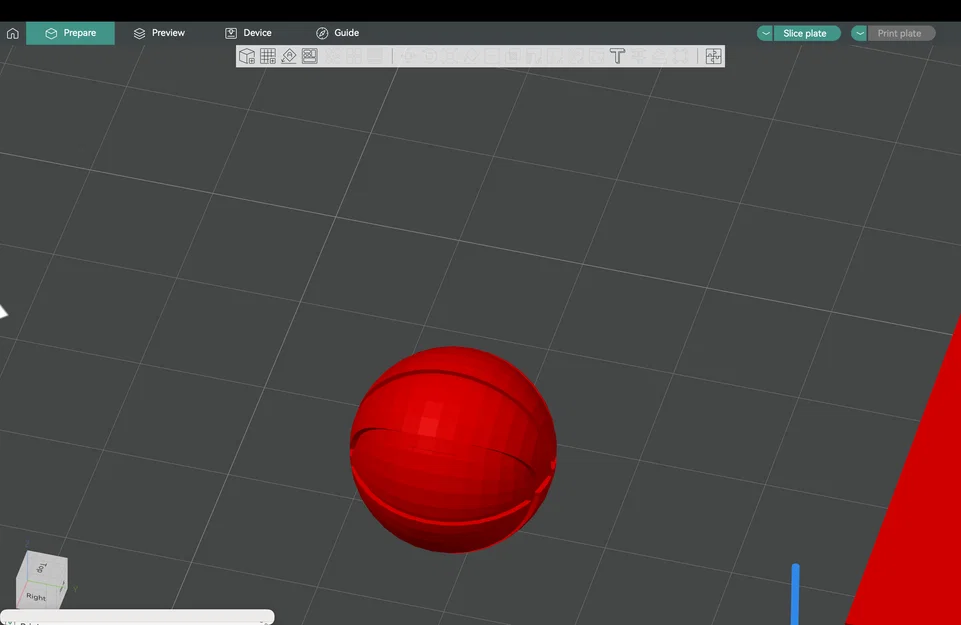This screenshot has width=961, height=625.
Task: Expand the Print plate dropdown arrow
Action: 859,33
